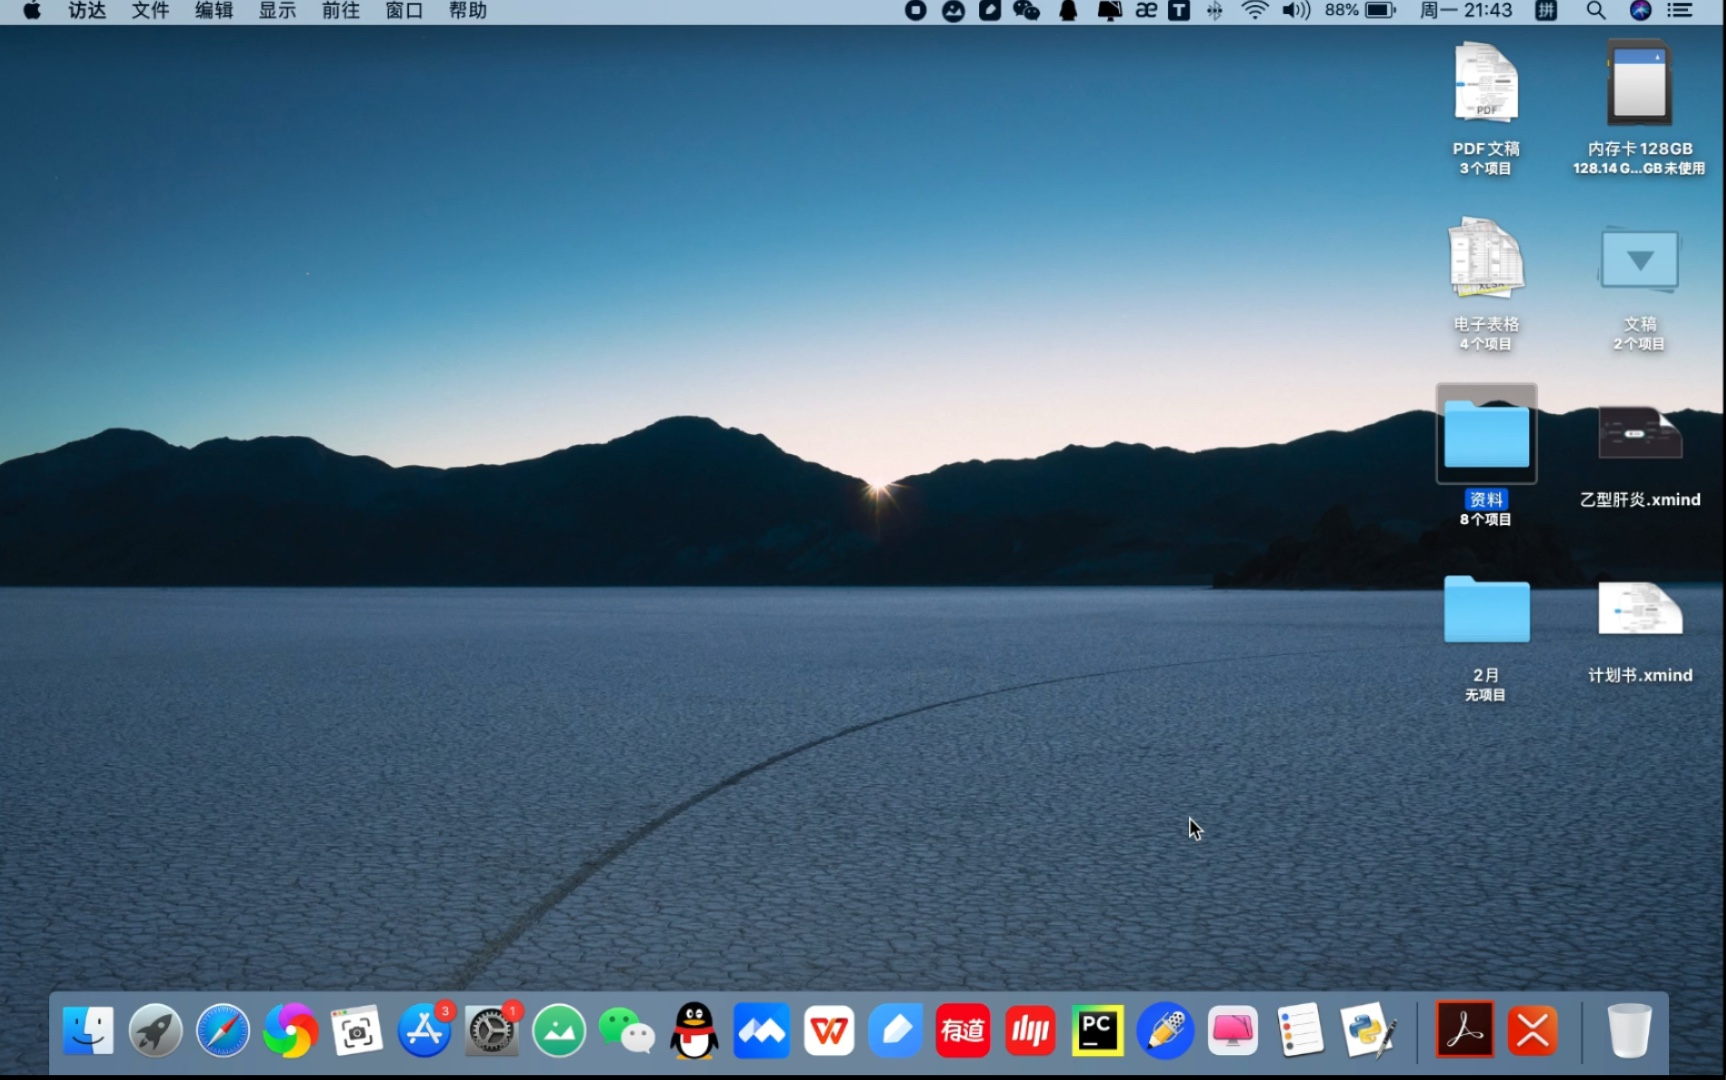Screen dimensions: 1726x1080
Task: Launch WPS Office
Action: point(829,1030)
